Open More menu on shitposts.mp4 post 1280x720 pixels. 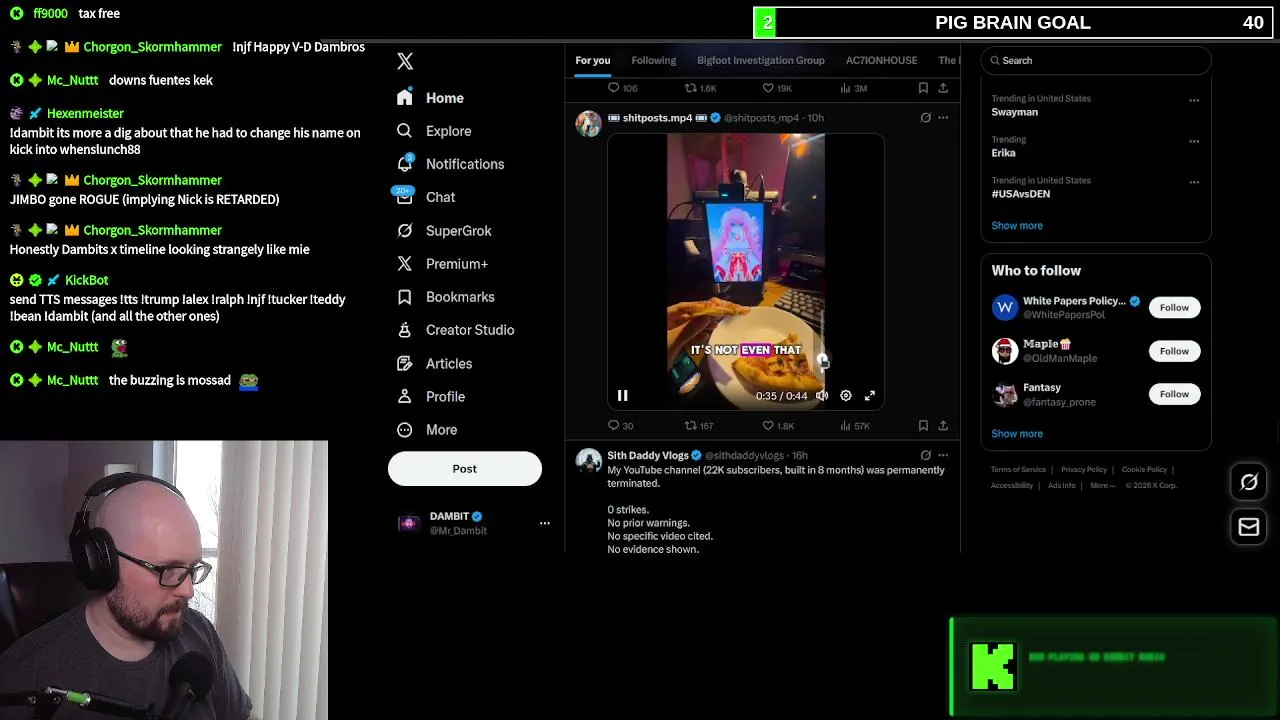pos(943,117)
